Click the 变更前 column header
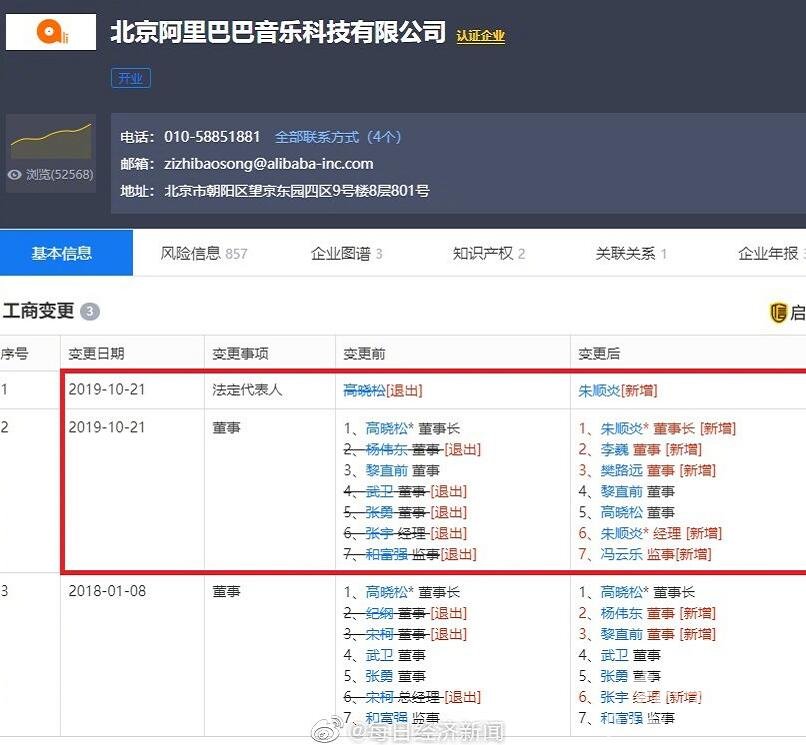This screenshot has width=806, height=745. pyautogui.click(x=364, y=354)
